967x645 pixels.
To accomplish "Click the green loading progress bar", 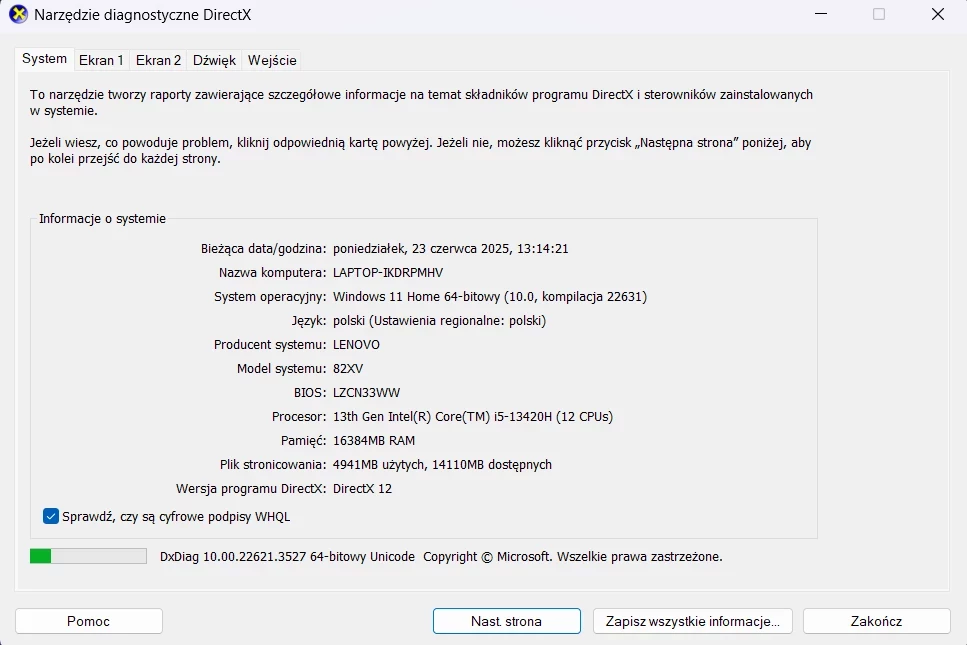I will (x=88, y=556).
